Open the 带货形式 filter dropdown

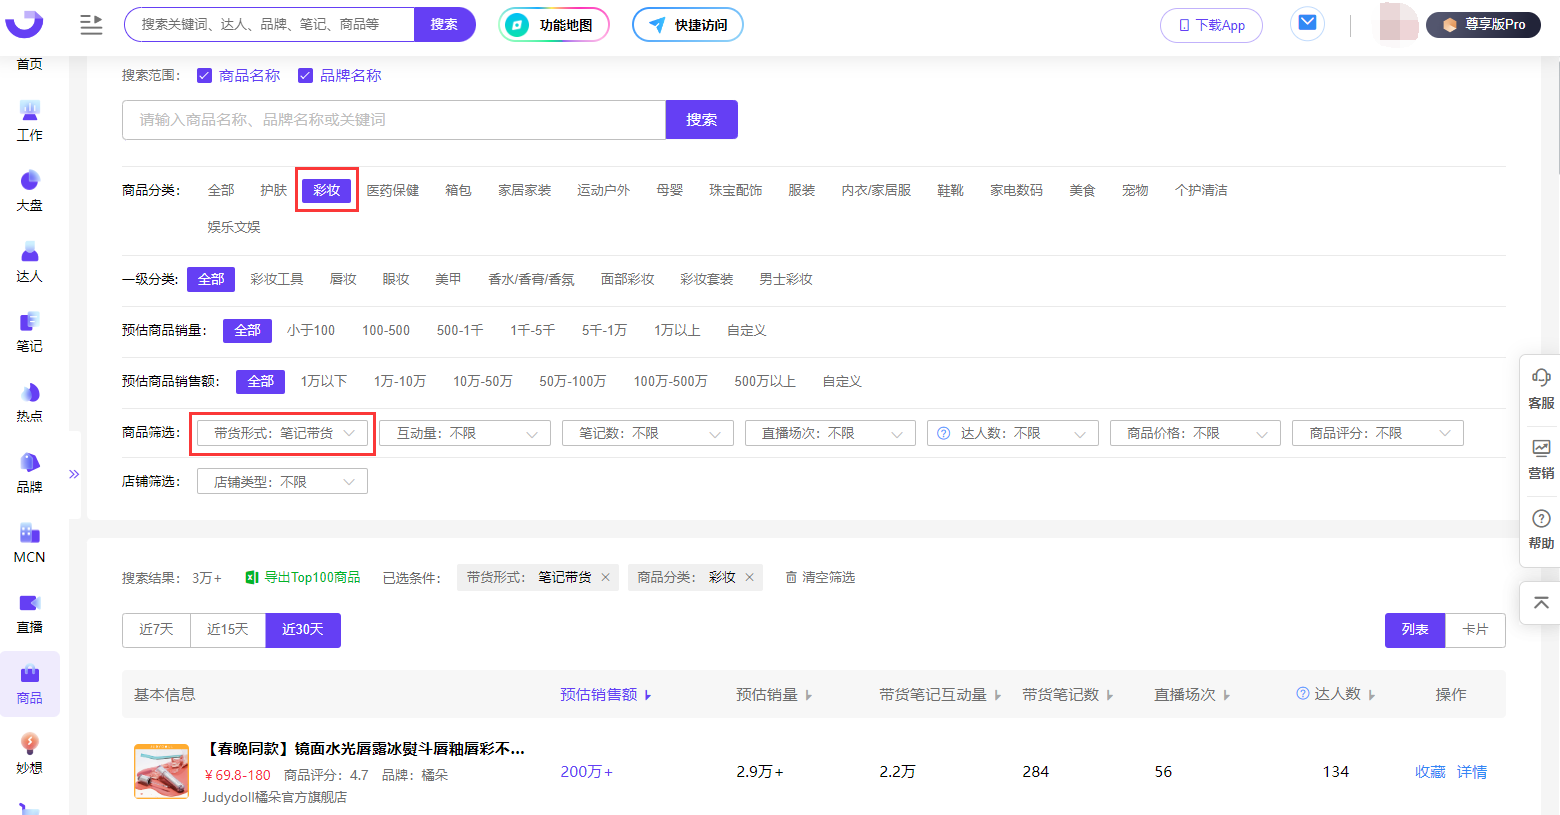(x=282, y=433)
